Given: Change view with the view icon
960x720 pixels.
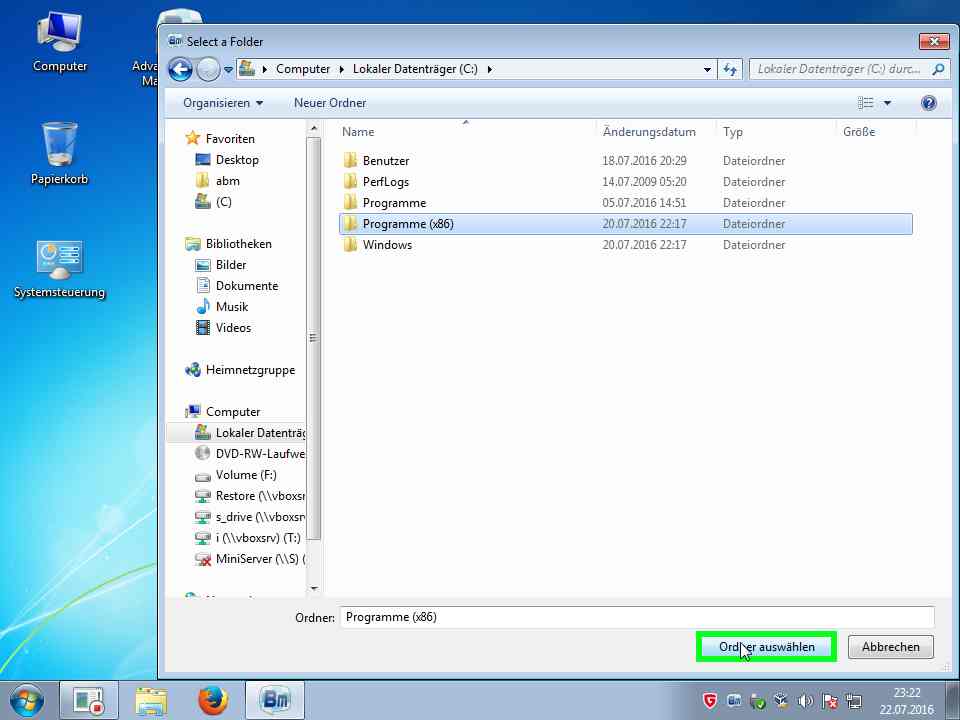Looking at the screenshot, I should point(865,103).
